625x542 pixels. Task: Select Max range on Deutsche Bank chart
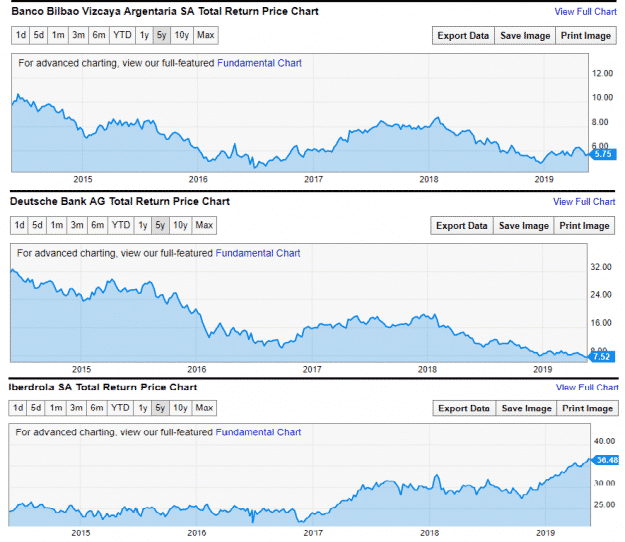pos(204,226)
